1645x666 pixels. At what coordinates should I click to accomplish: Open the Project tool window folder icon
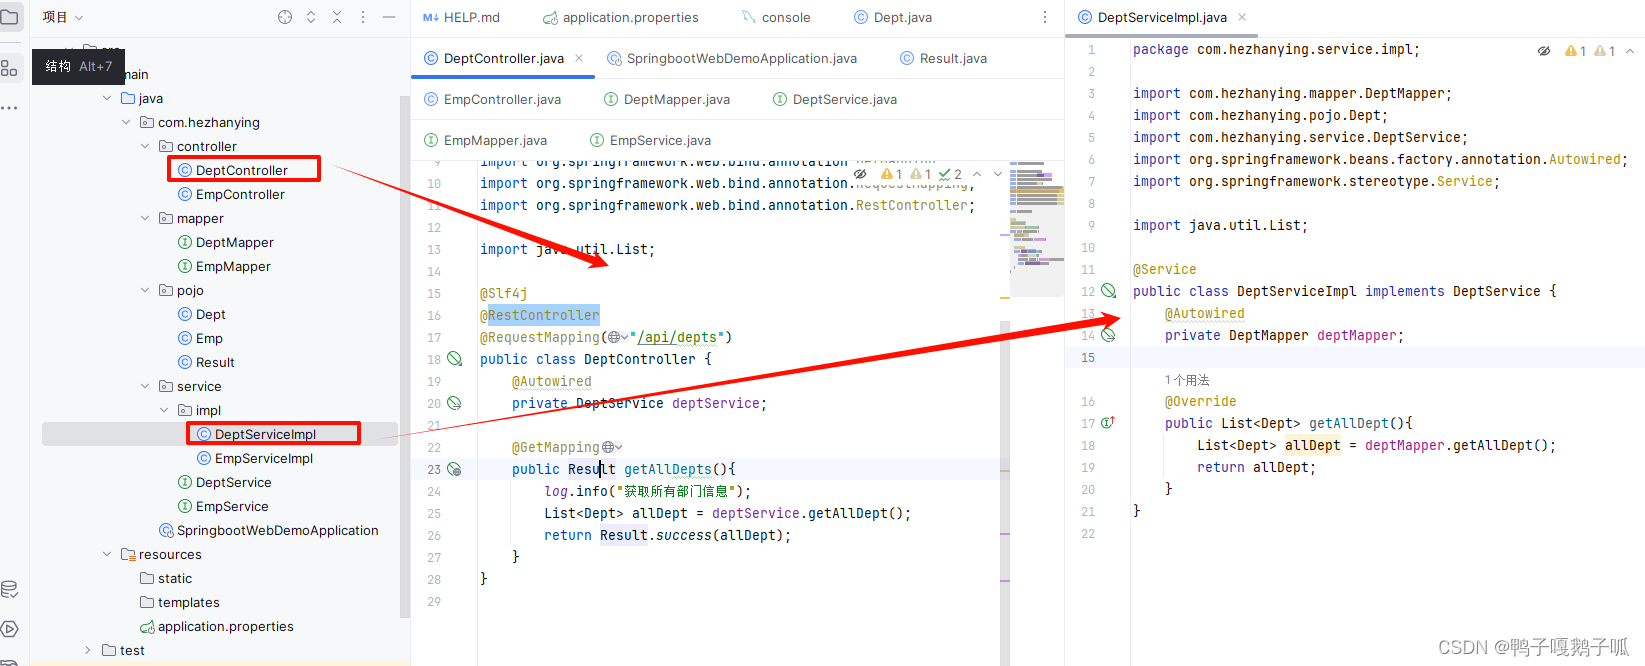click(x=10, y=17)
